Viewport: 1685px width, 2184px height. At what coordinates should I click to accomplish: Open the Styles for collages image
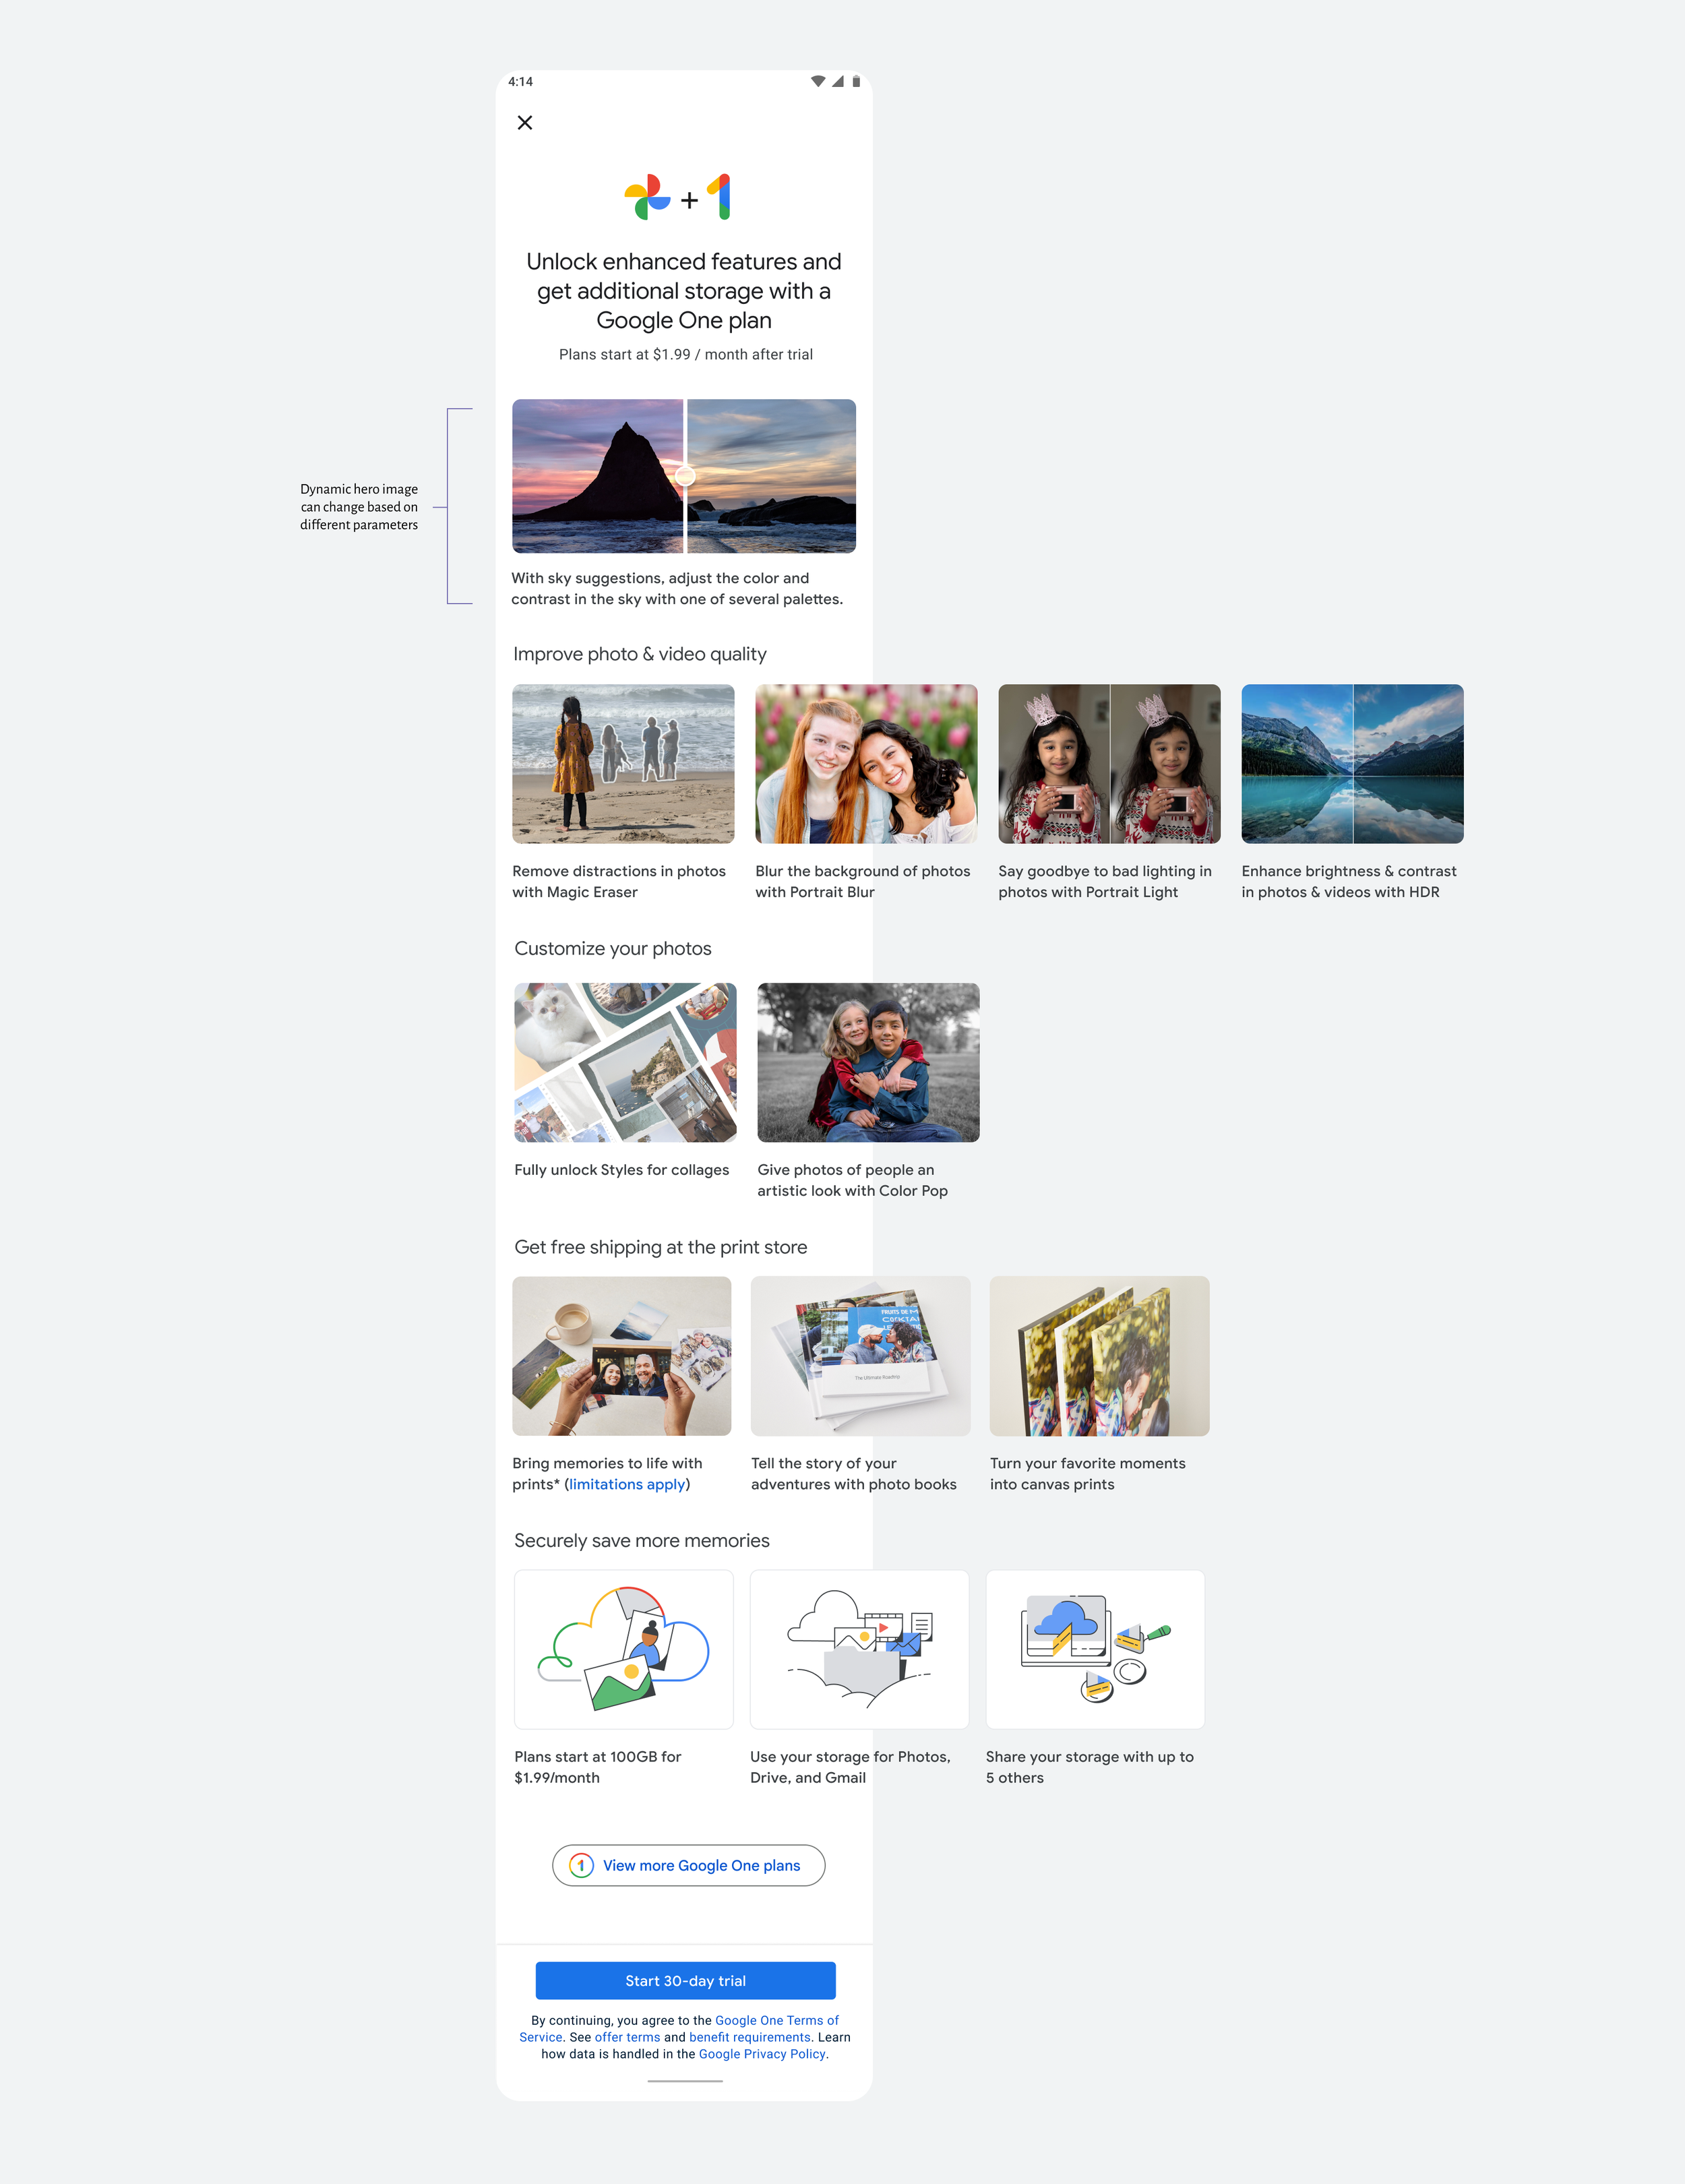[625, 1062]
